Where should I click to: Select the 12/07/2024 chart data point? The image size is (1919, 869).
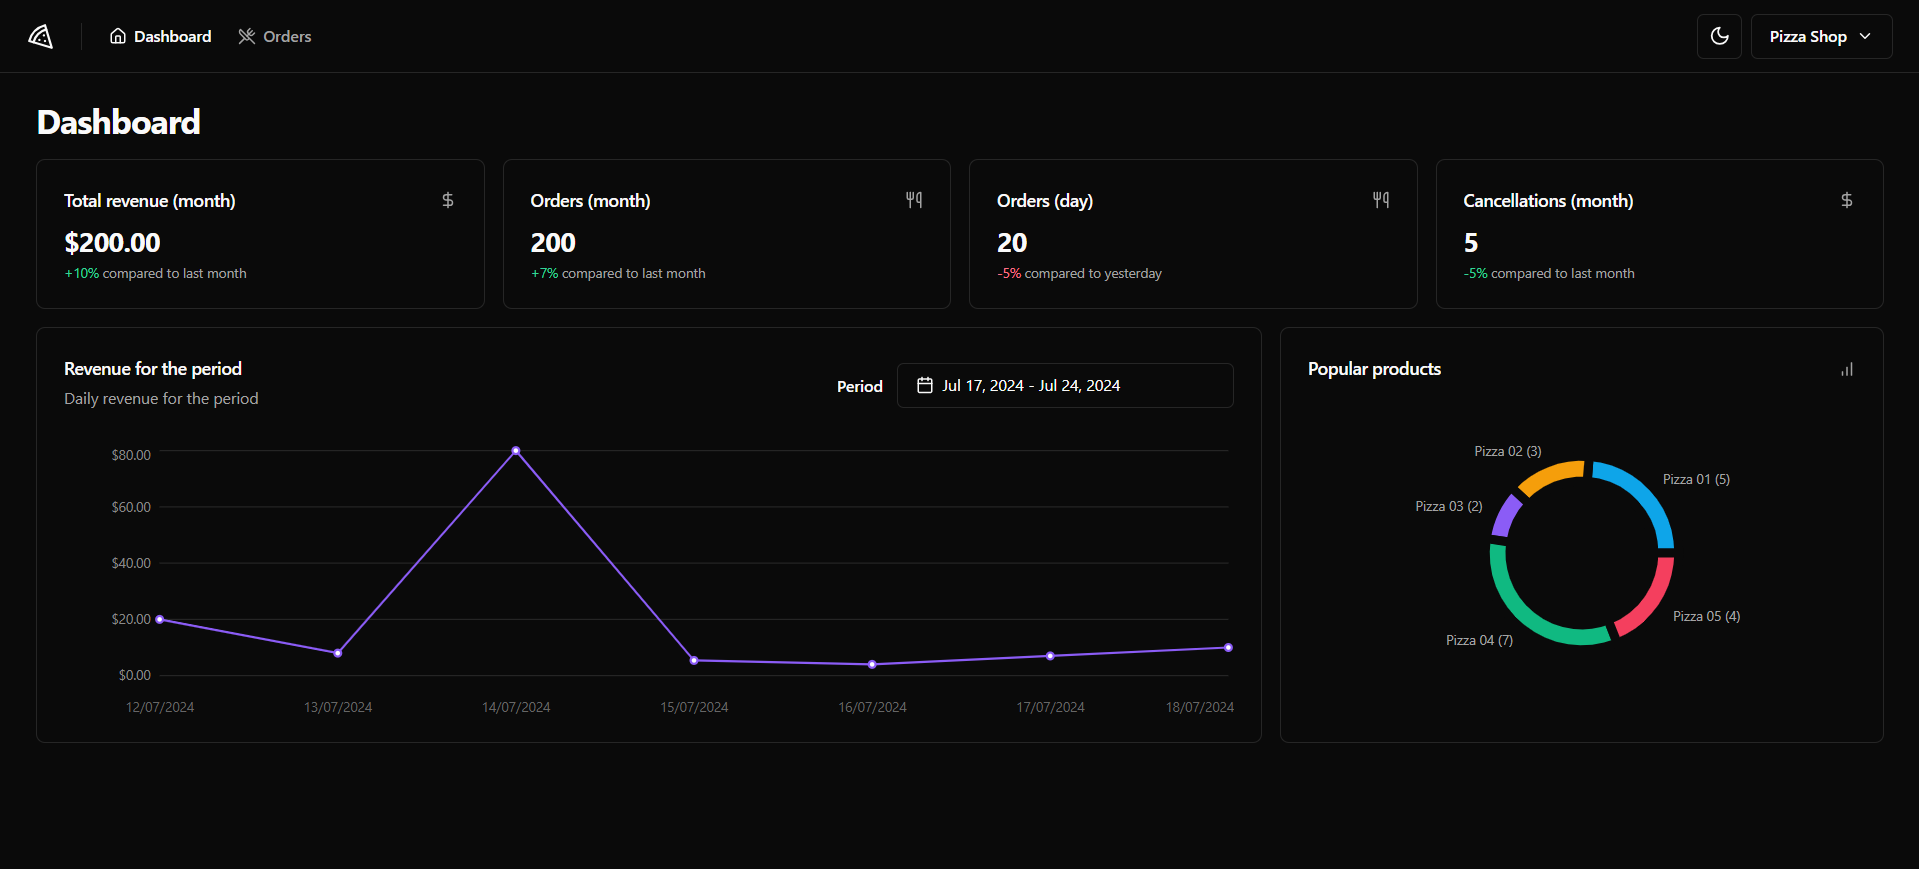[x=160, y=619]
